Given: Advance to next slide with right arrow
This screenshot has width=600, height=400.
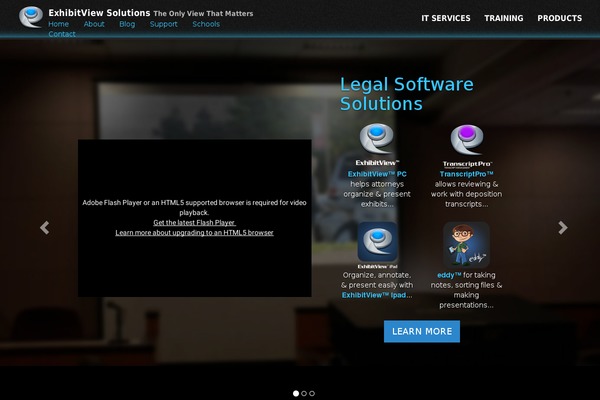Looking at the screenshot, I should click(x=562, y=228).
